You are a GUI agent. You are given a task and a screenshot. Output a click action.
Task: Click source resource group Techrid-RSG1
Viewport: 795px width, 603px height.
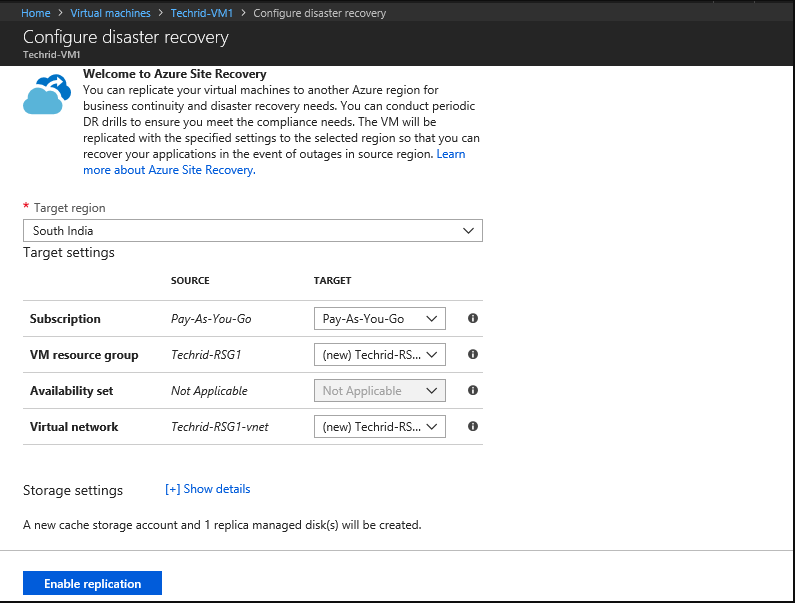click(206, 354)
